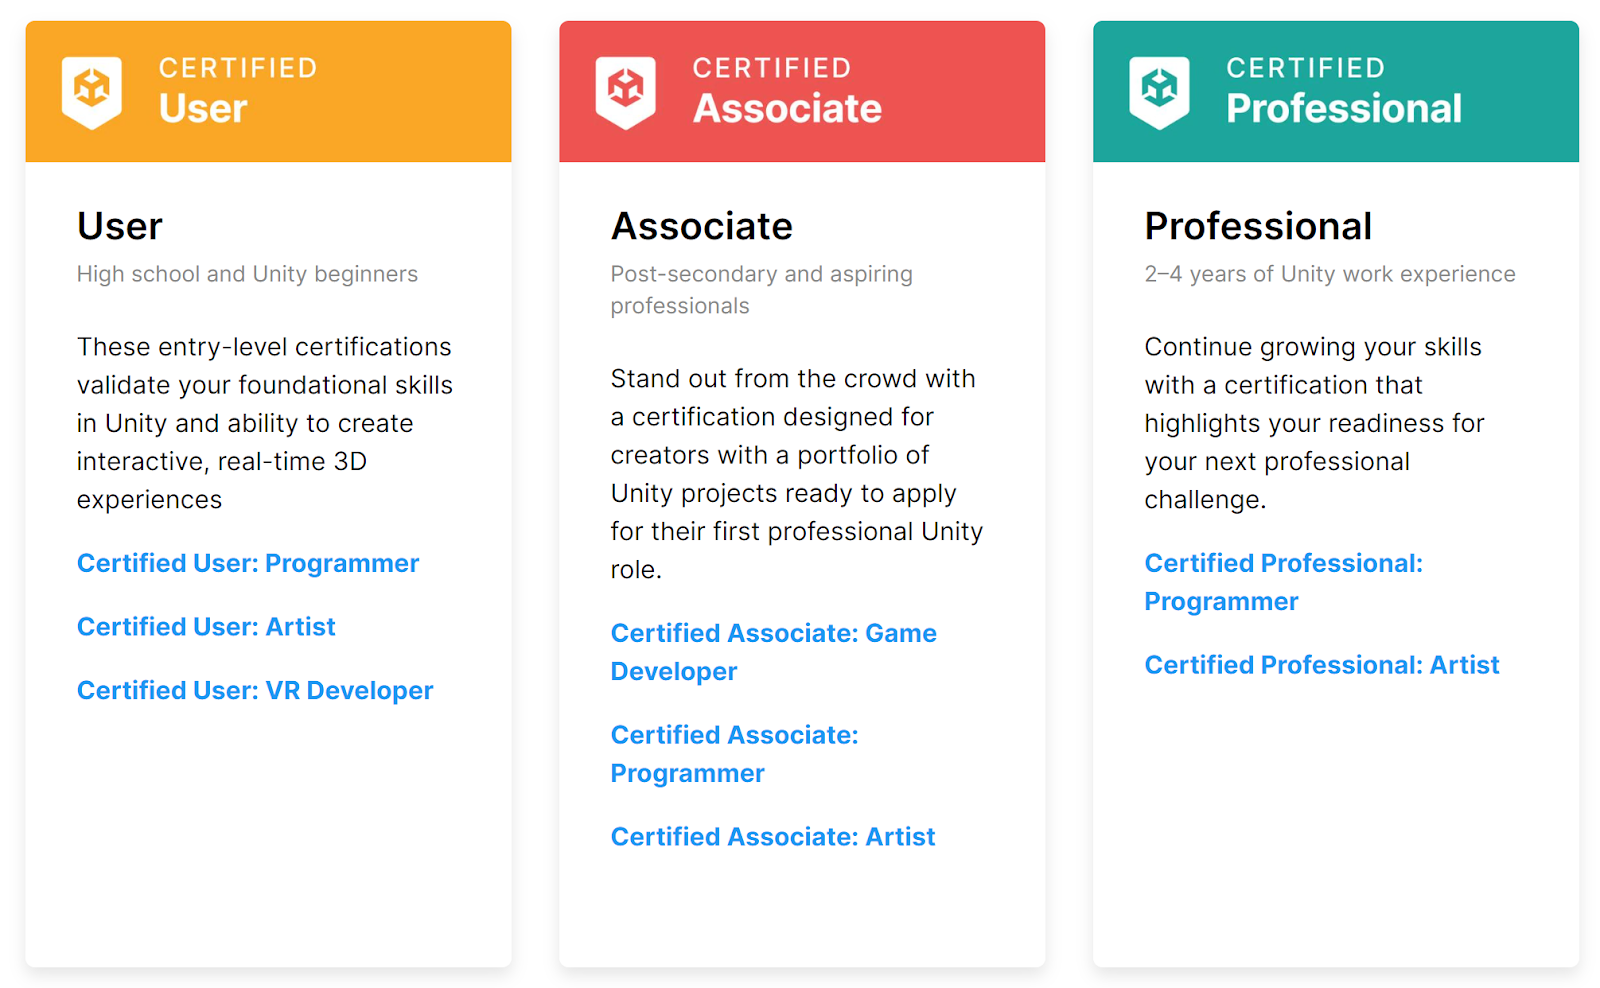1600x988 pixels.
Task: Click the orange Certified User banner title
Action: click(x=238, y=90)
